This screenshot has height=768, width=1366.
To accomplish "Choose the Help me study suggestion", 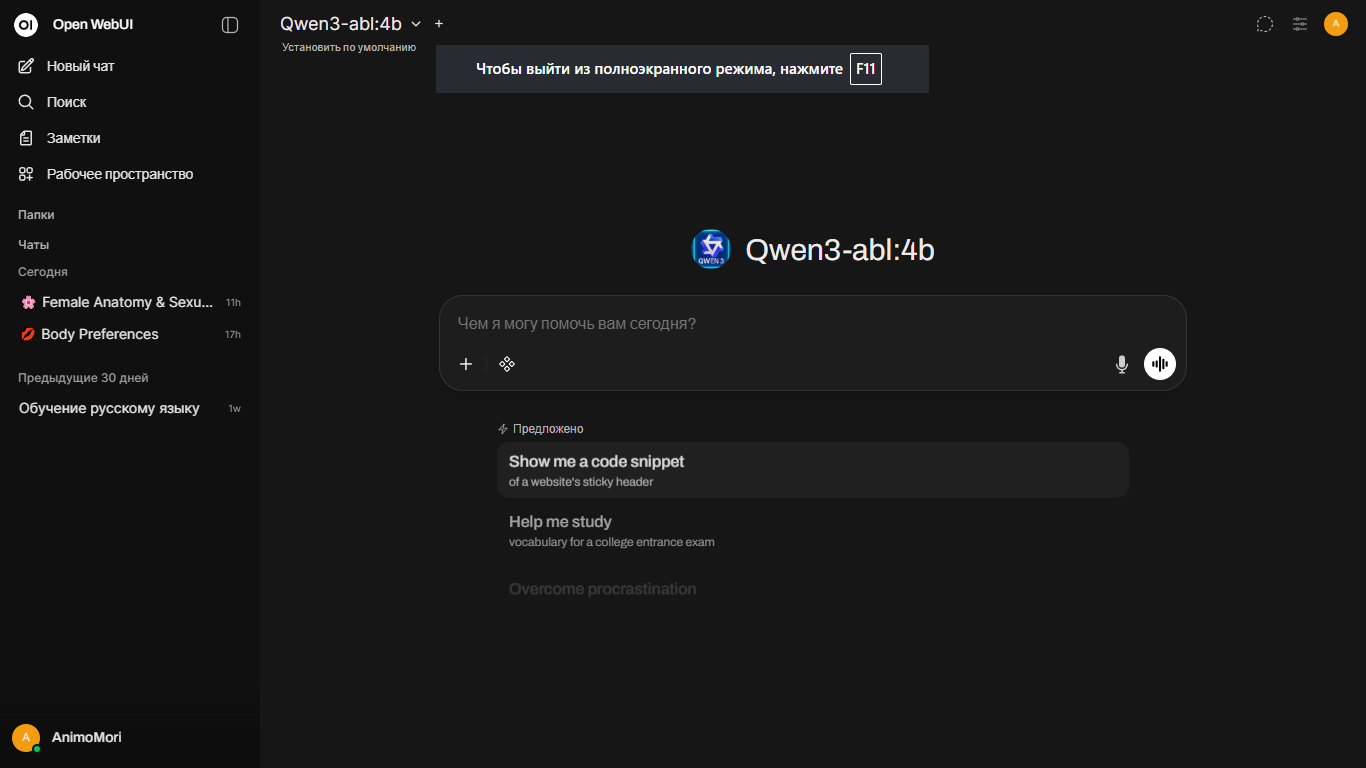I will coord(813,531).
